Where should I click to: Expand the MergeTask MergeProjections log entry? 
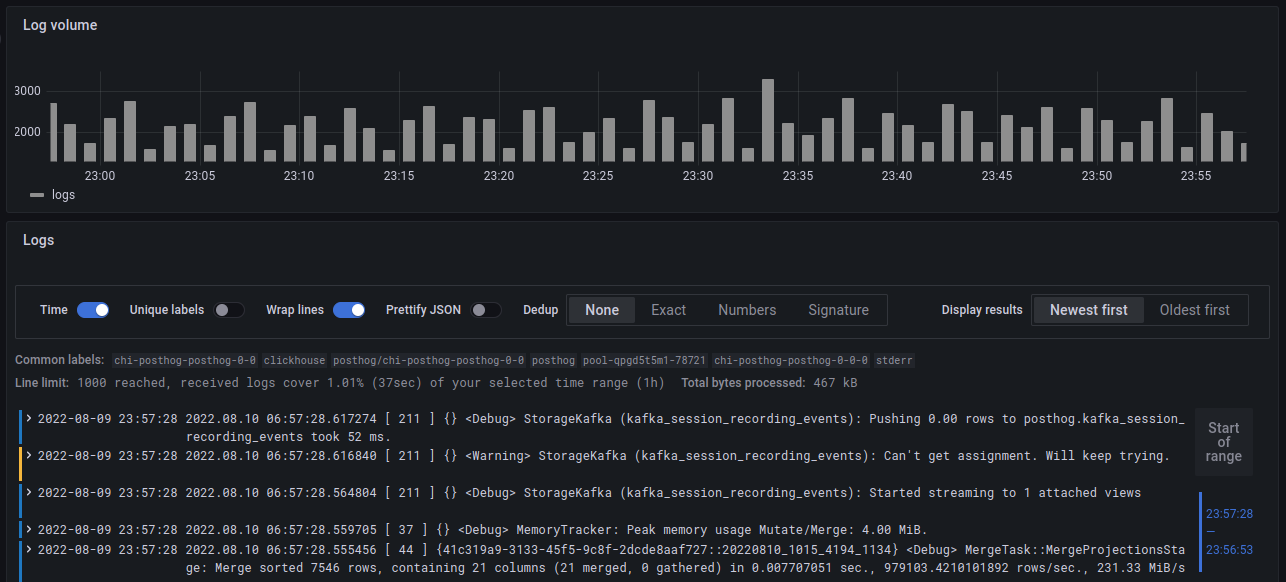[x=27, y=548]
